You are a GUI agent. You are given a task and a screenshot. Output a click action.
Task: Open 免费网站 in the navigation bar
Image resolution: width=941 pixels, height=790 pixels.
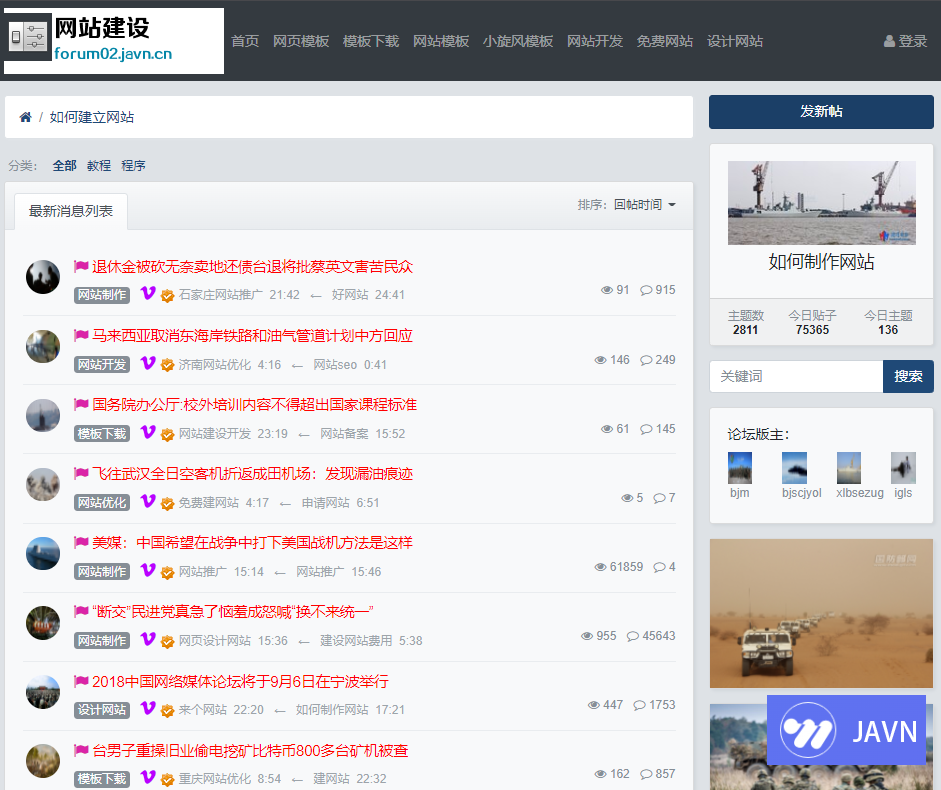[x=664, y=41]
